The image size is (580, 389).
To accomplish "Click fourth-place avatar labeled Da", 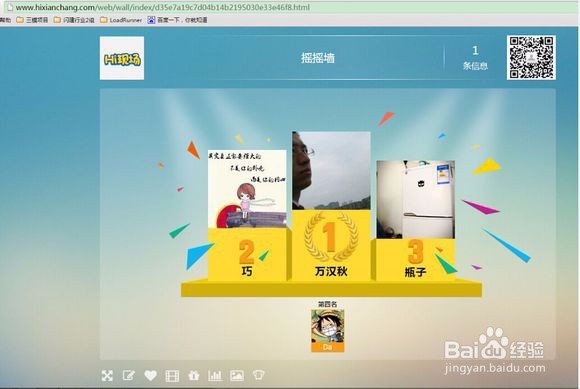I will [327, 331].
